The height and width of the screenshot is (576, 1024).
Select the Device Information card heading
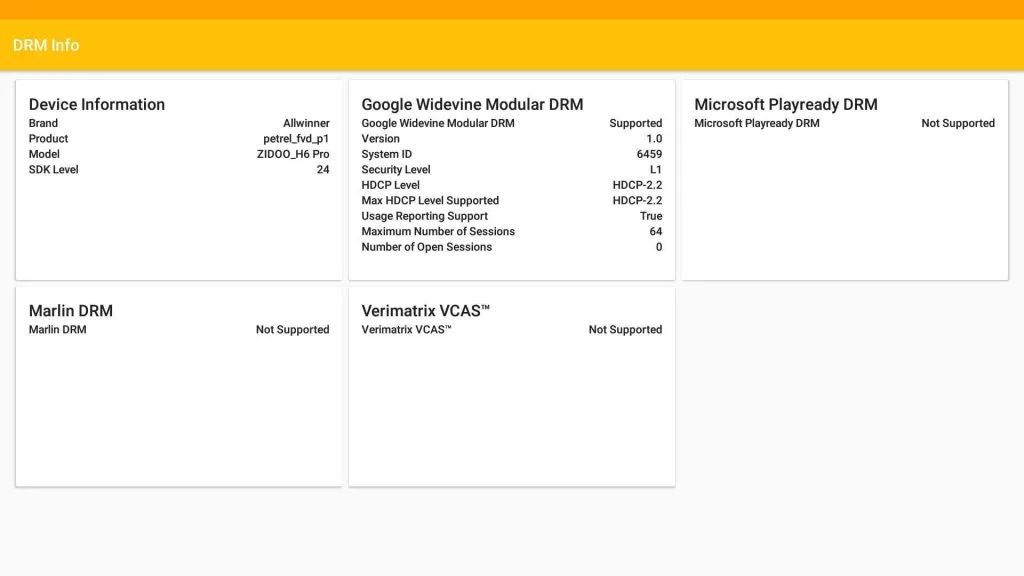point(97,104)
